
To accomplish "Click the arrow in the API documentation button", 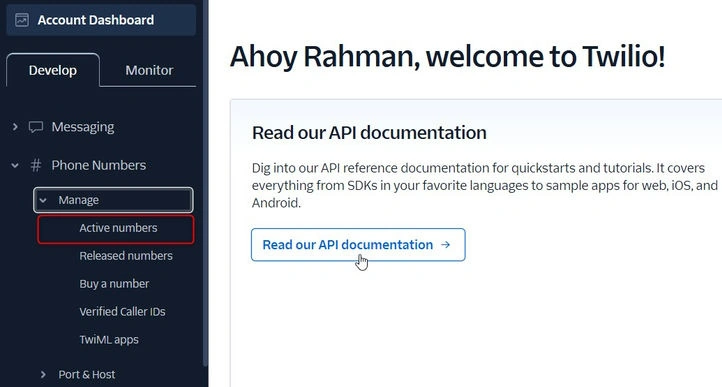I will (x=445, y=245).
